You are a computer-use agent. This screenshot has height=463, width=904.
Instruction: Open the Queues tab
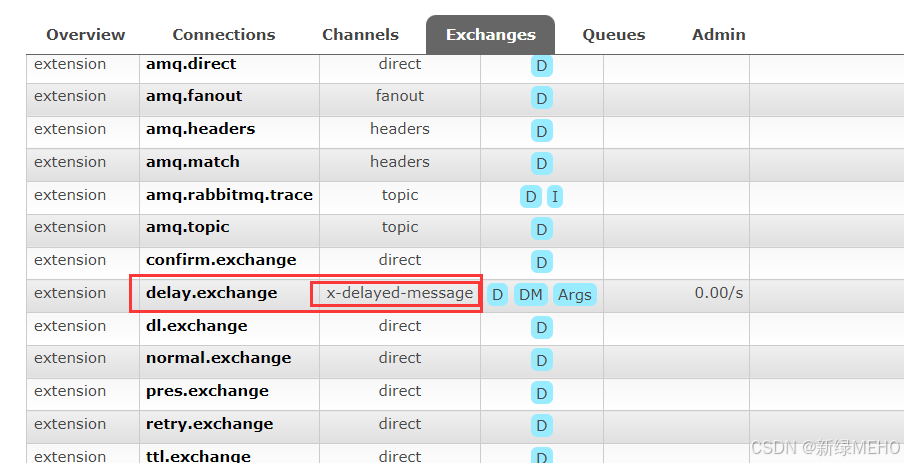click(613, 35)
